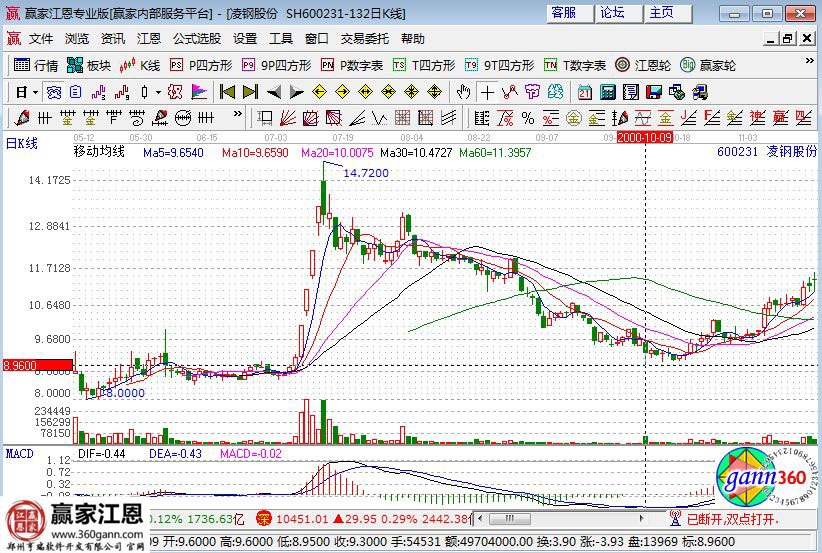Click the calculator icon in toolbar

pyautogui.click(x=606, y=92)
